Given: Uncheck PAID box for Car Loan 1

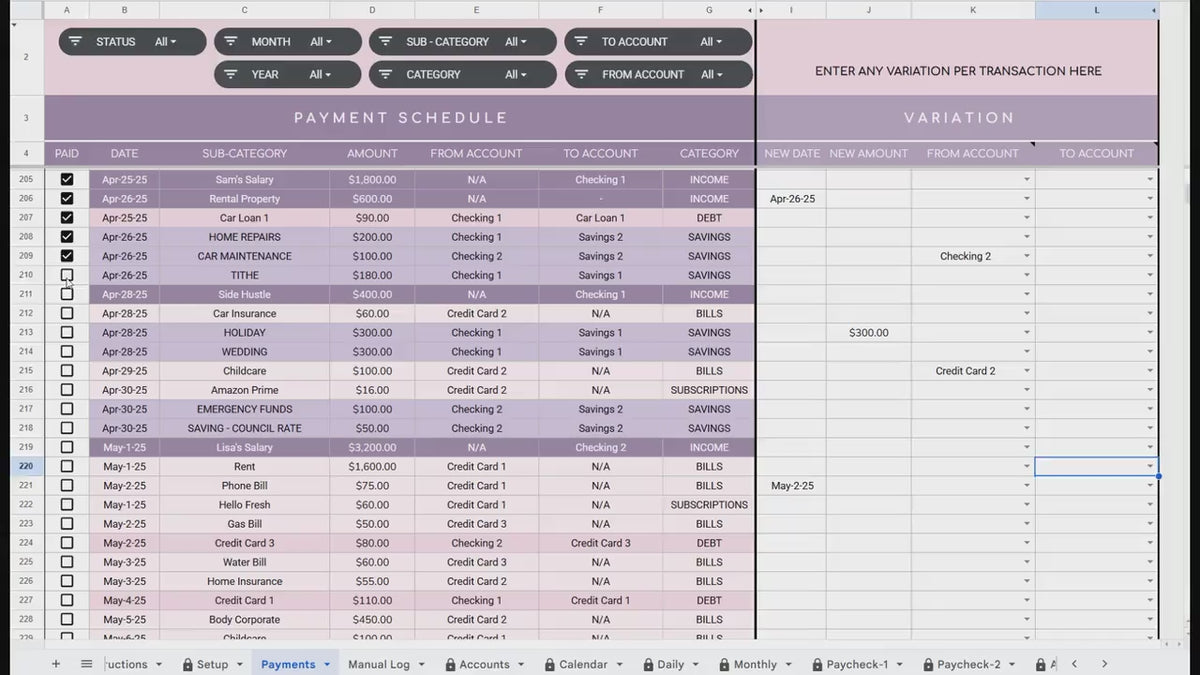Looking at the screenshot, I should point(67,217).
